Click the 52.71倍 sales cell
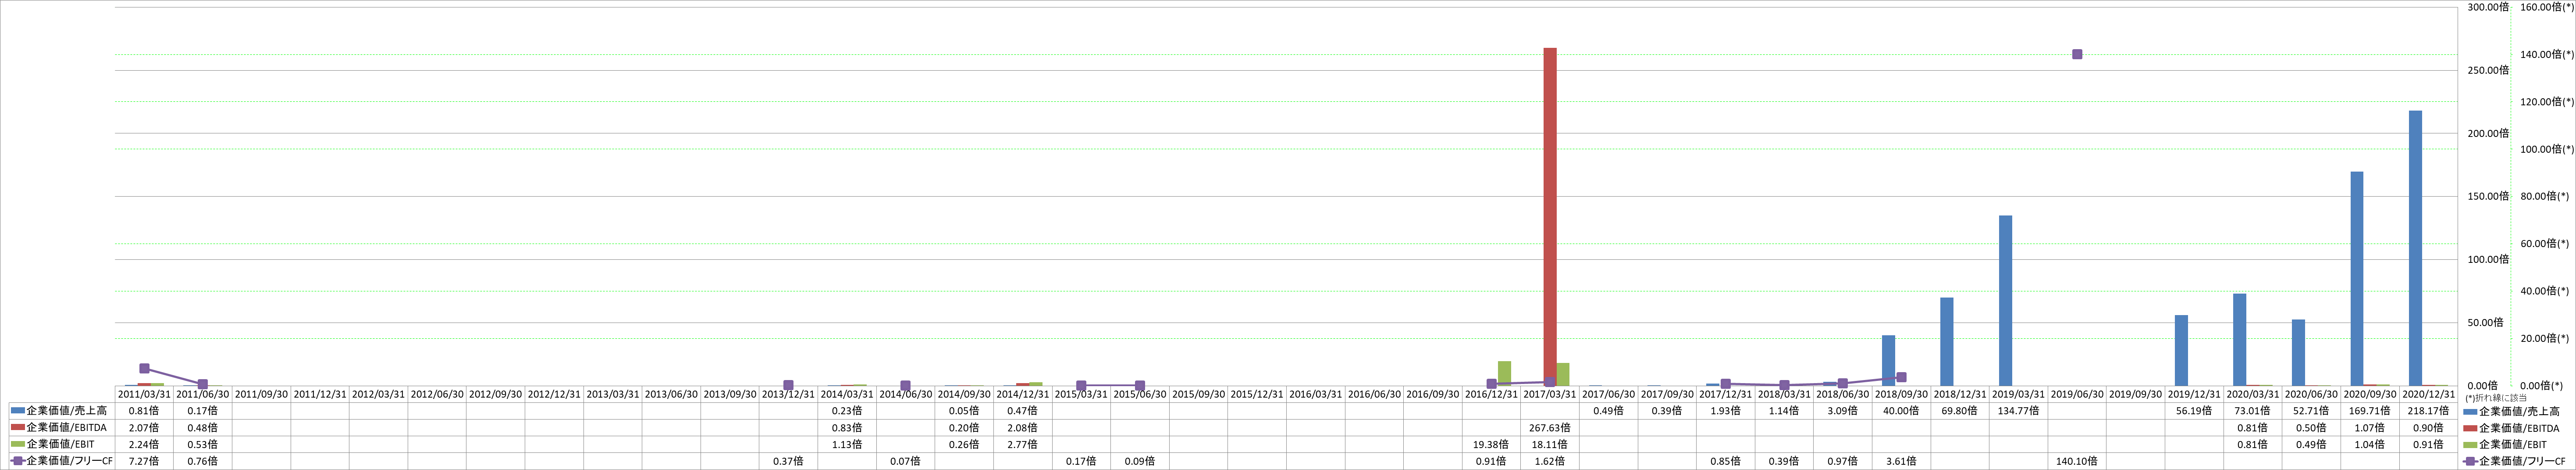2576x470 pixels. pos(2311,411)
